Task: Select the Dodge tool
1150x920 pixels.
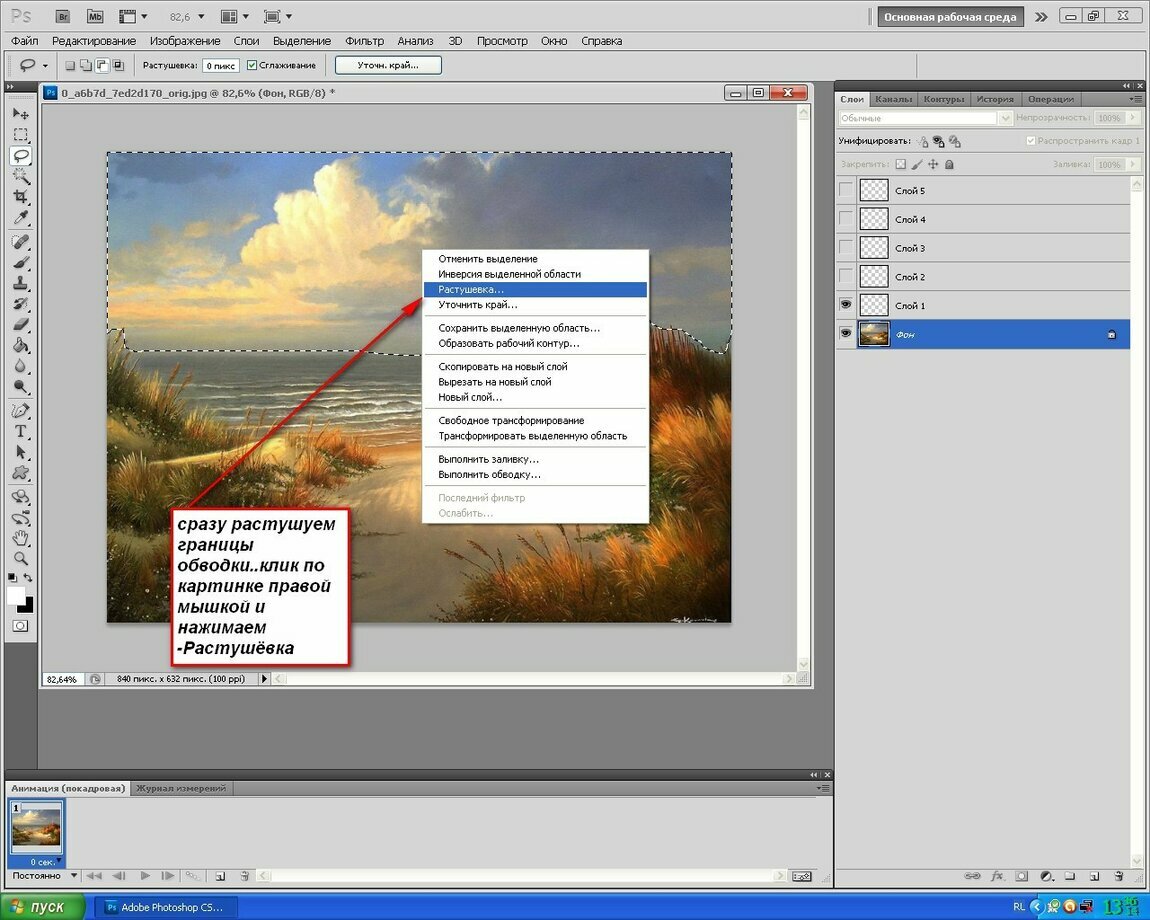Action: click(21, 387)
